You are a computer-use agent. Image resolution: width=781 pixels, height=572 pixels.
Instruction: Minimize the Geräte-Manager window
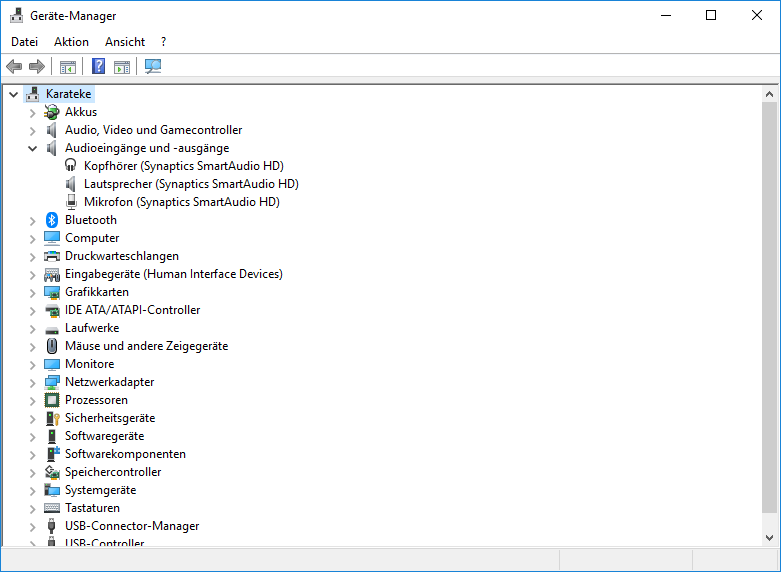pos(666,15)
